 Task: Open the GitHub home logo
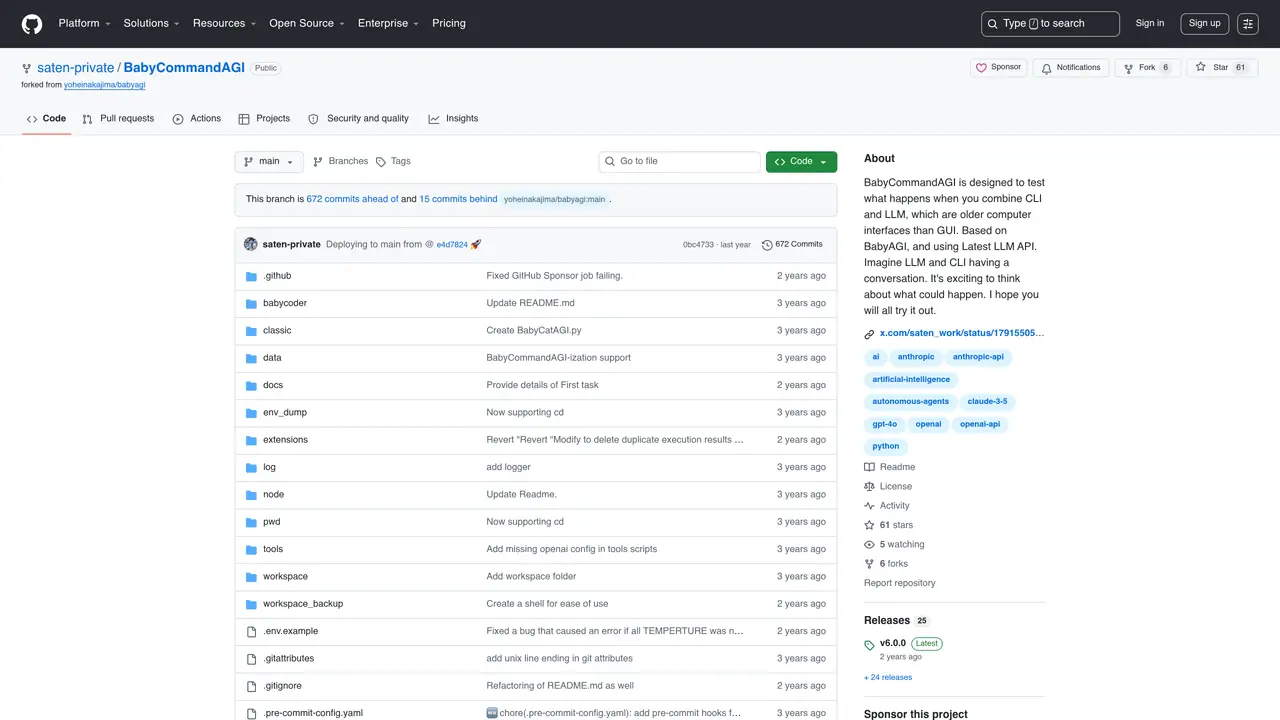point(32,24)
